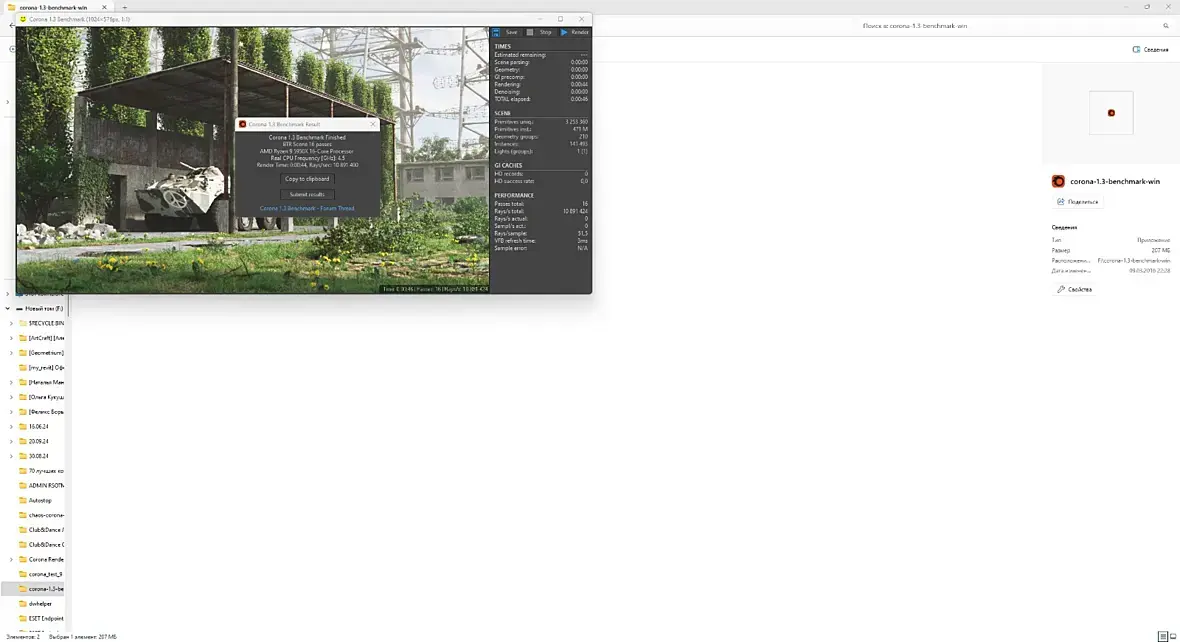Select the chaos-corona folder in tree
1180x642 pixels.
pyautogui.click(x=41, y=515)
